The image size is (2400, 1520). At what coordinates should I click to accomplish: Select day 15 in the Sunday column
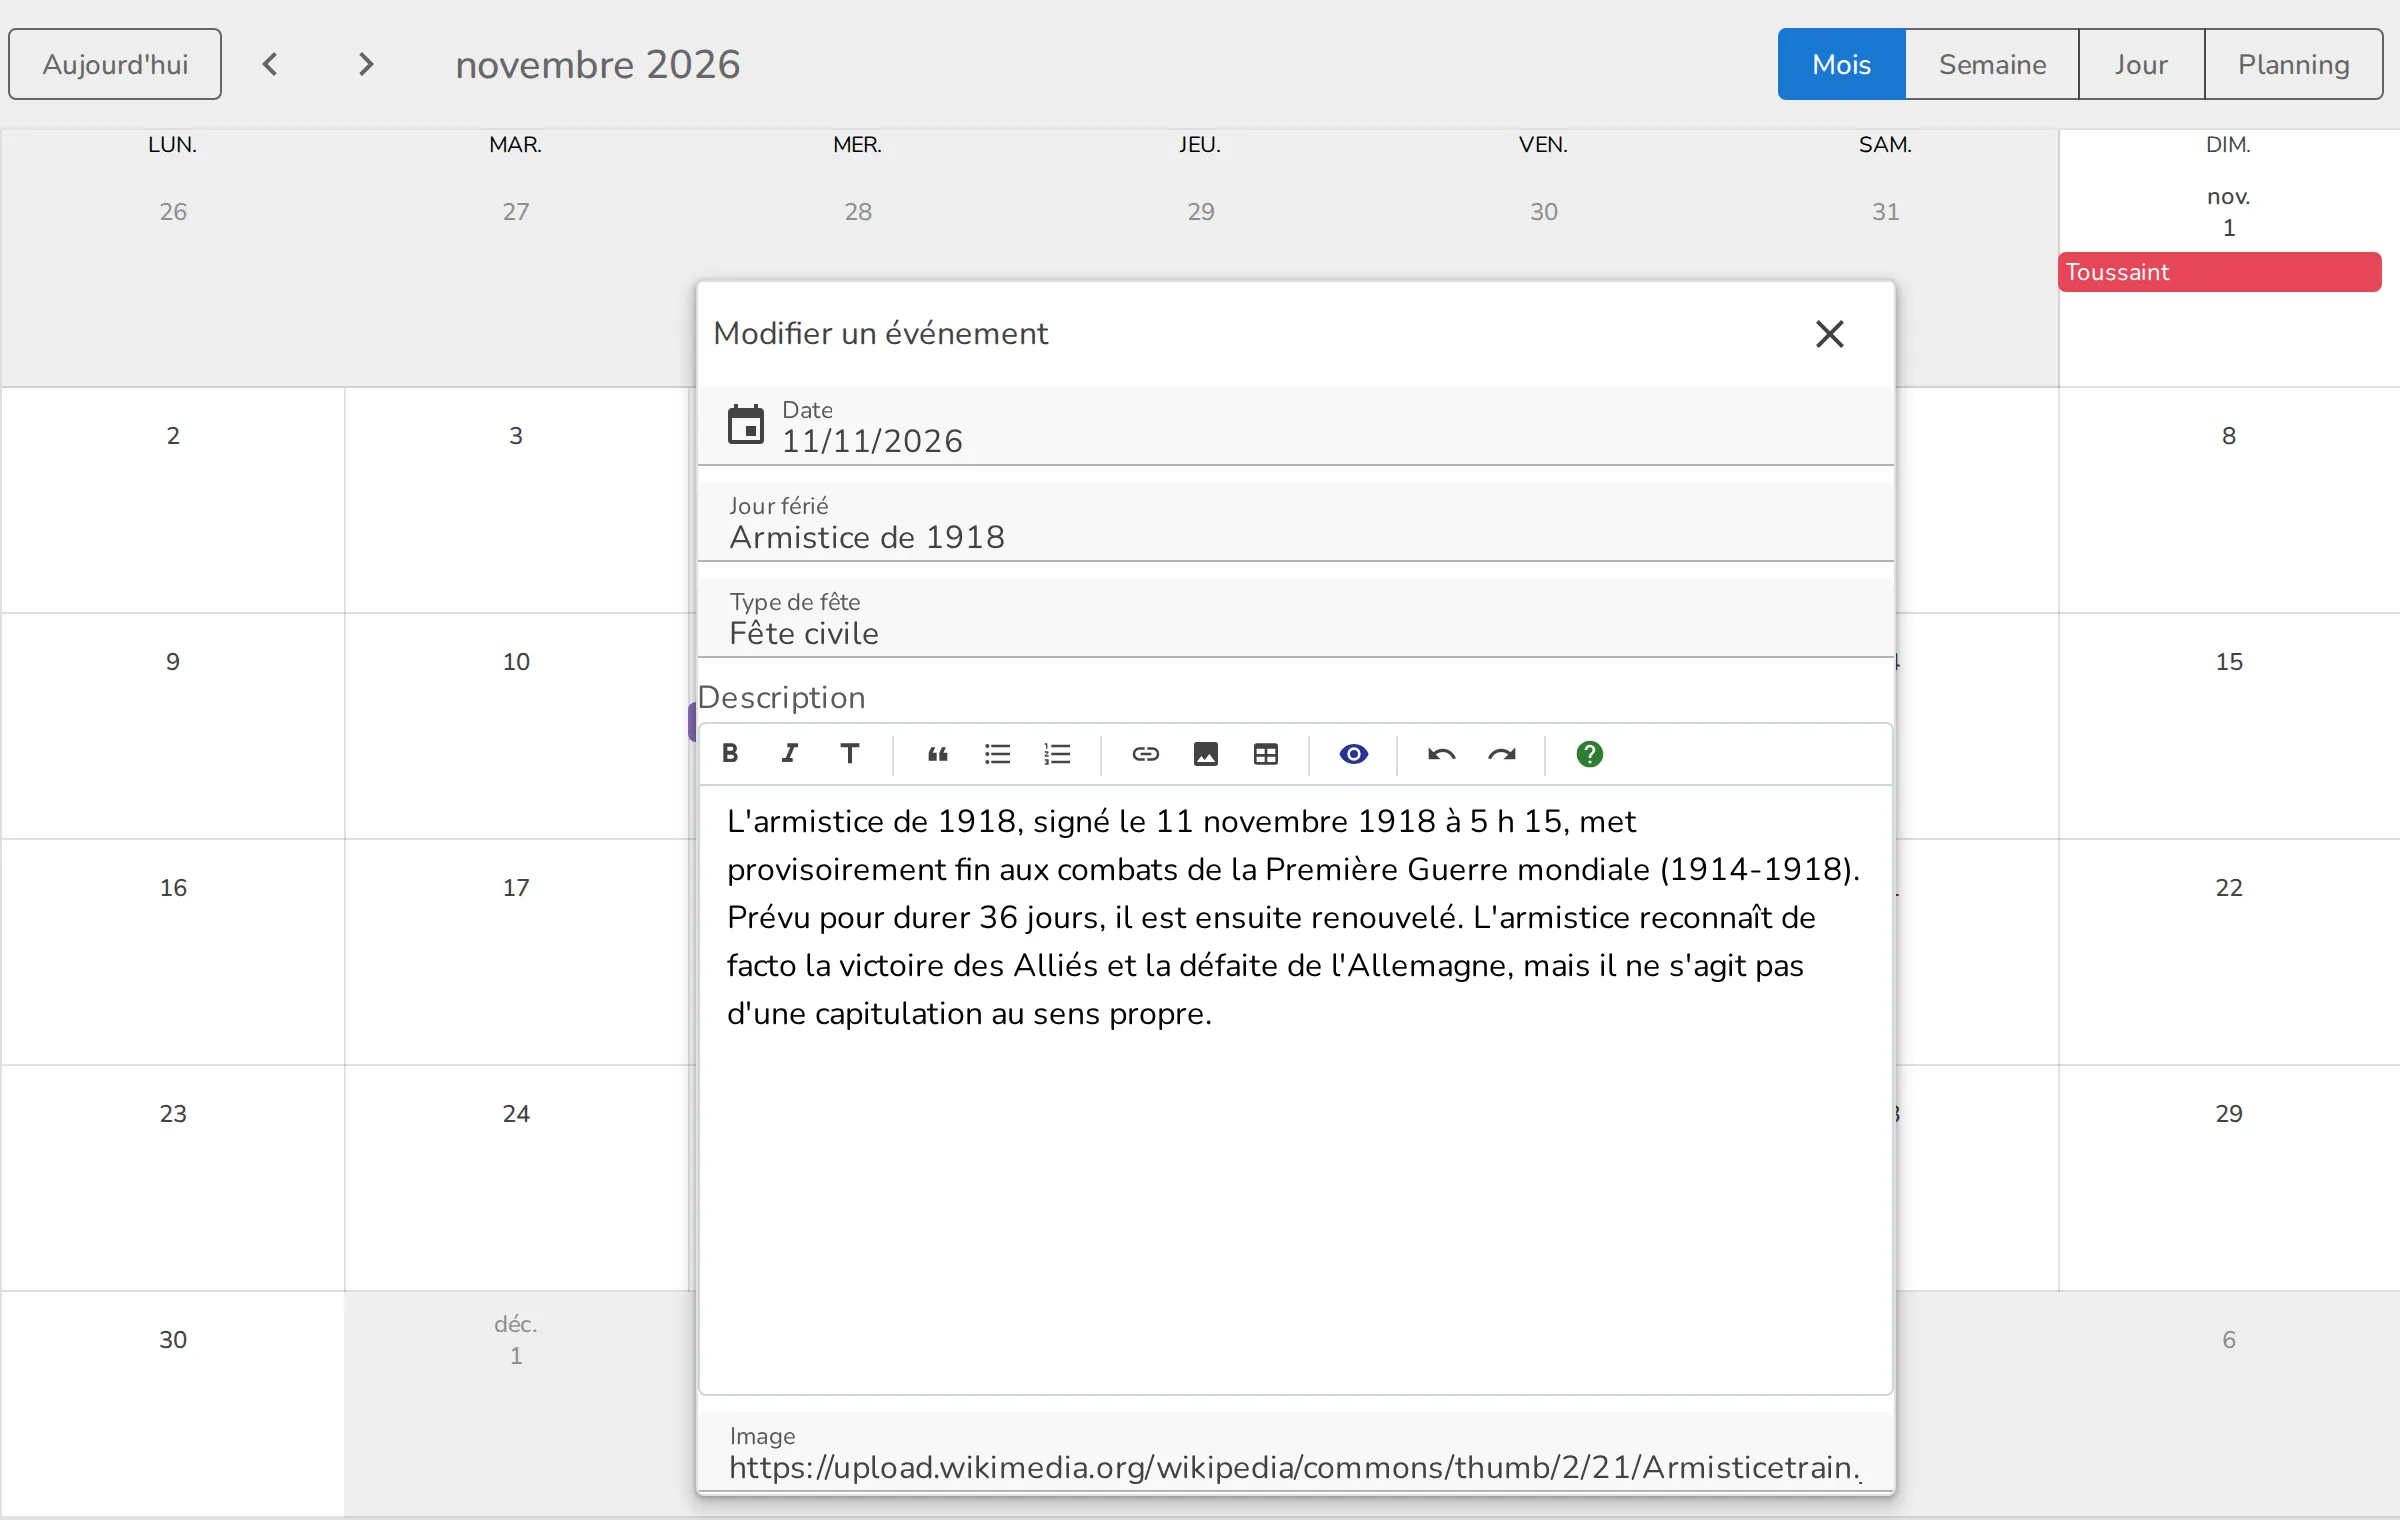[x=2229, y=662]
